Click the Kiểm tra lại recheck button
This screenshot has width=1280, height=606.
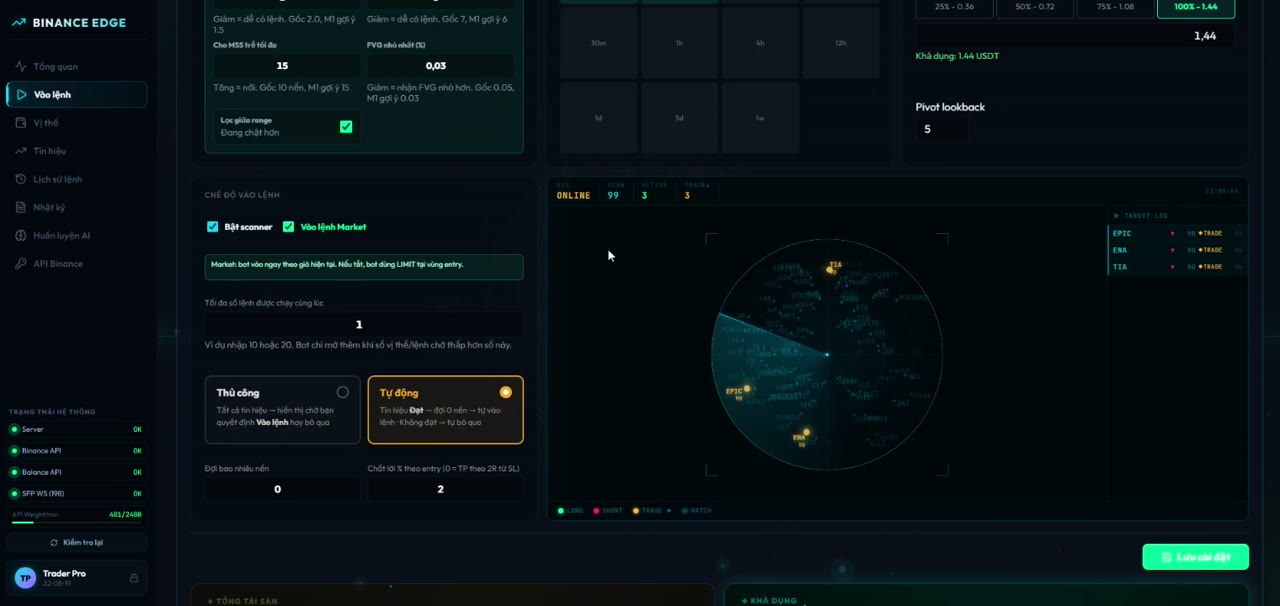77,542
